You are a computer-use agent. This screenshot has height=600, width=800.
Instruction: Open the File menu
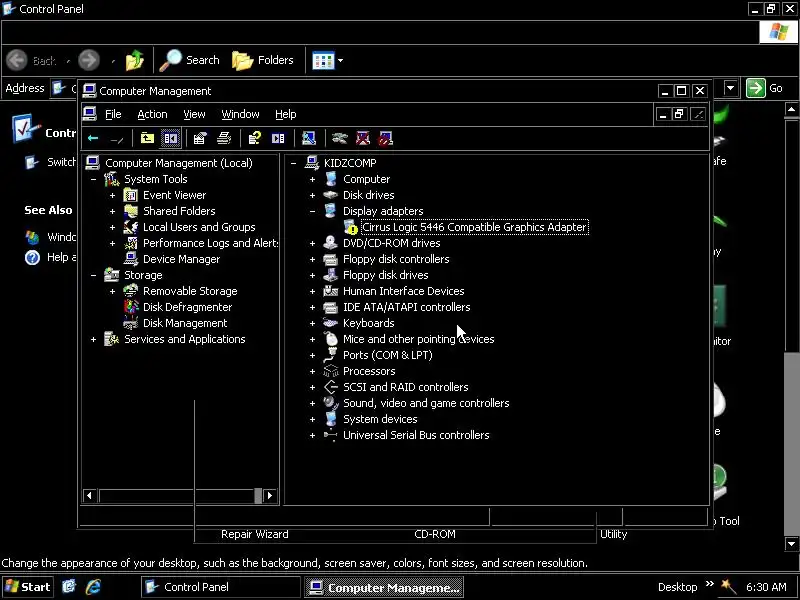click(113, 114)
